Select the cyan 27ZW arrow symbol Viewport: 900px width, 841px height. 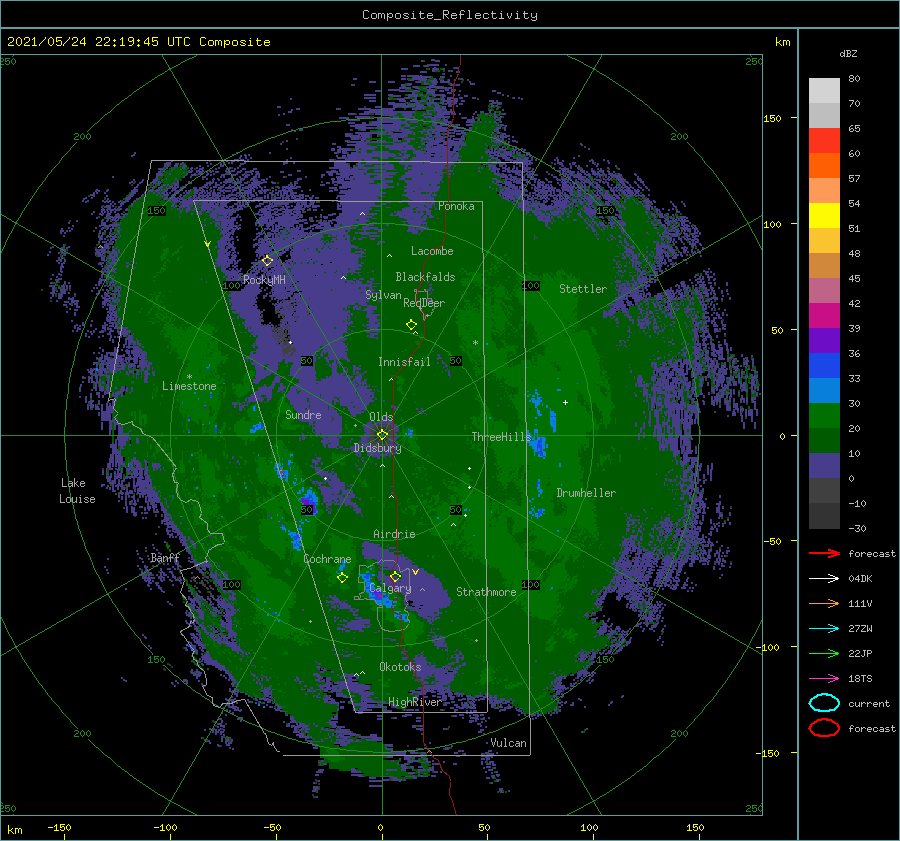[x=824, y=629]
